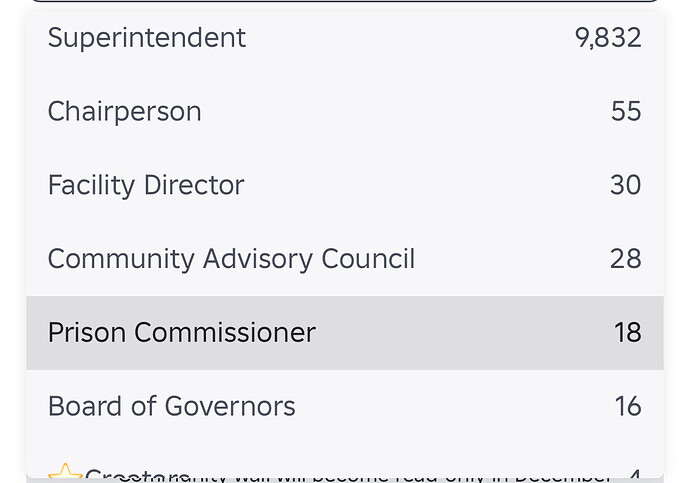
Task: Click the 18 count for Prison Commissioner
Action: point(627,333)
